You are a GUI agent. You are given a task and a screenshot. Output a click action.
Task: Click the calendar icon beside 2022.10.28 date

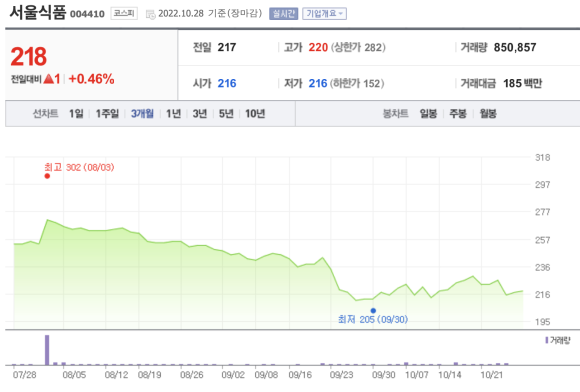click(151, 14)
